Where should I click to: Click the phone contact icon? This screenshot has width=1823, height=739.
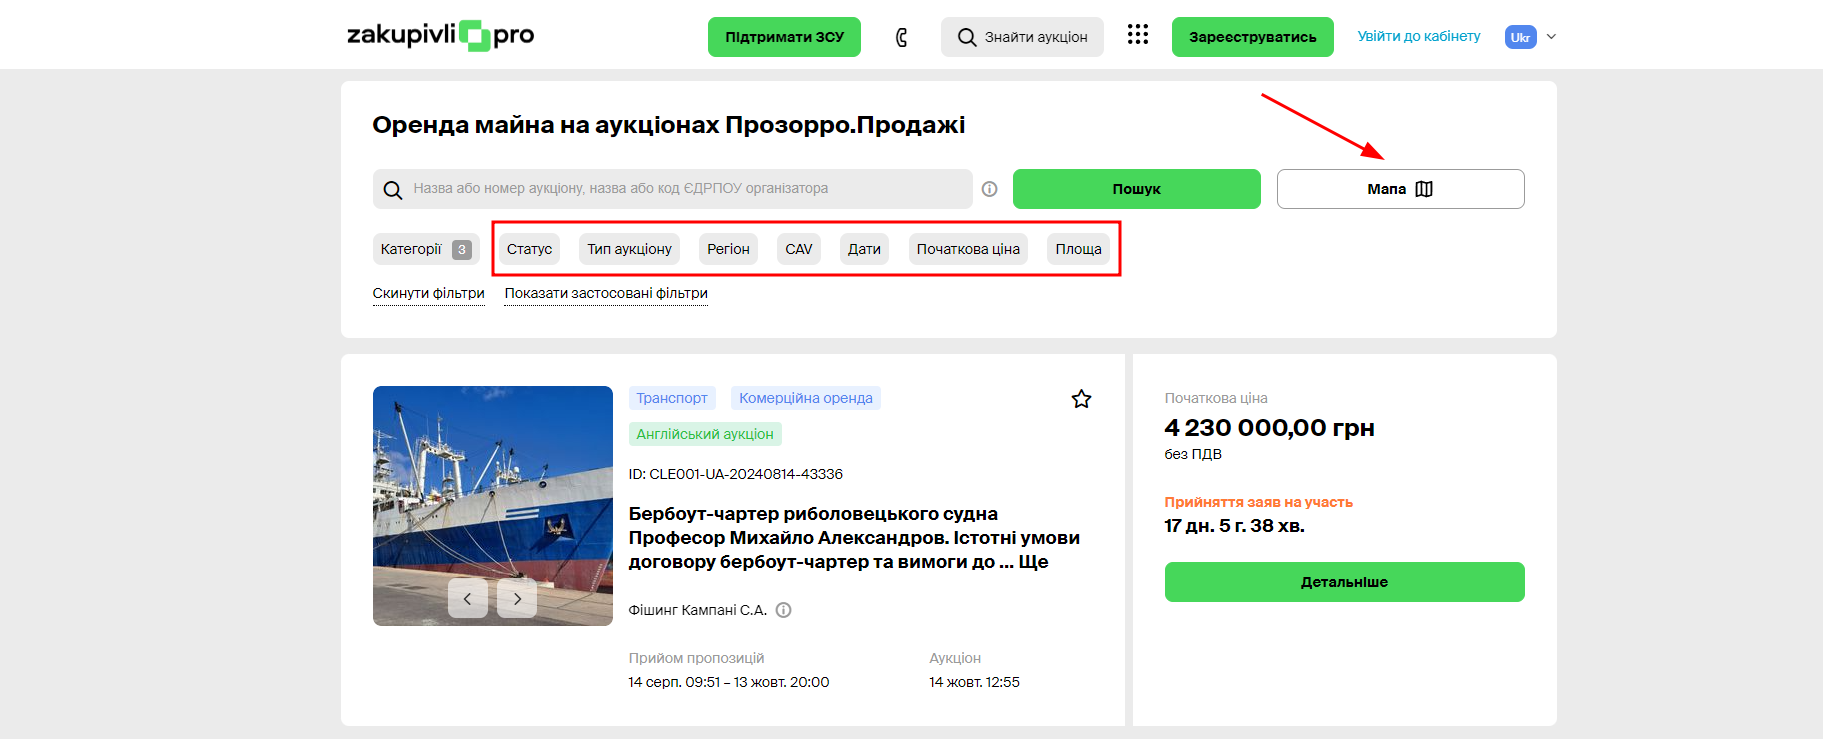click(x=901, y=38)
